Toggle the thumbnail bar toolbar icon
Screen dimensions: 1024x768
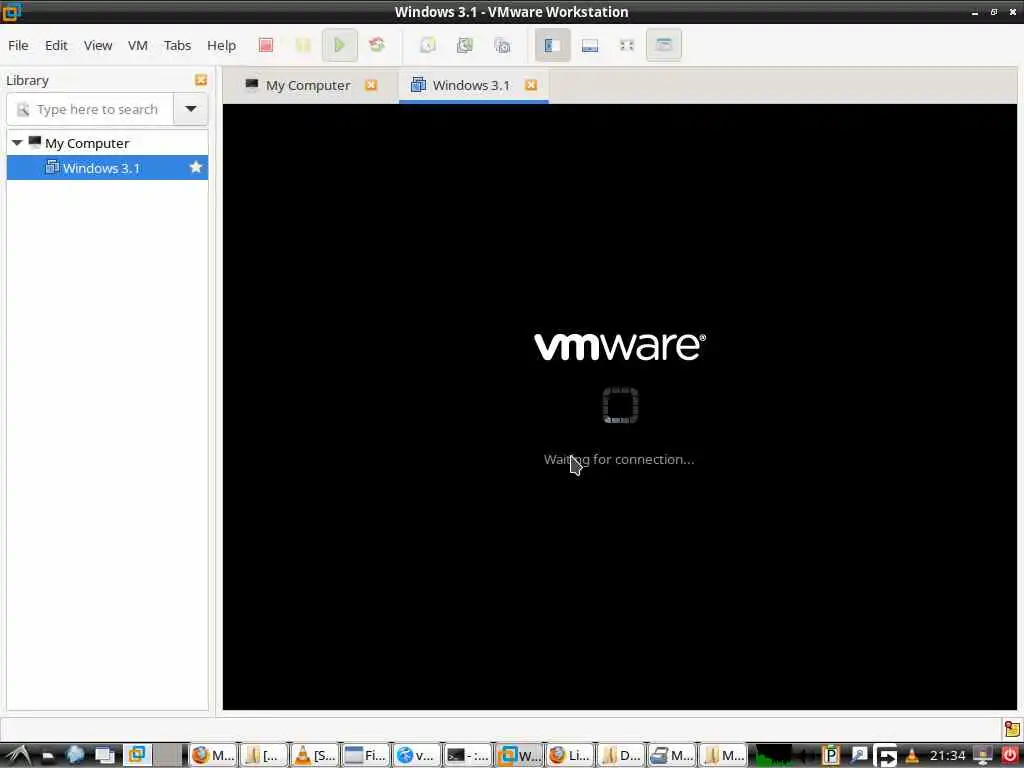point(590,45)
